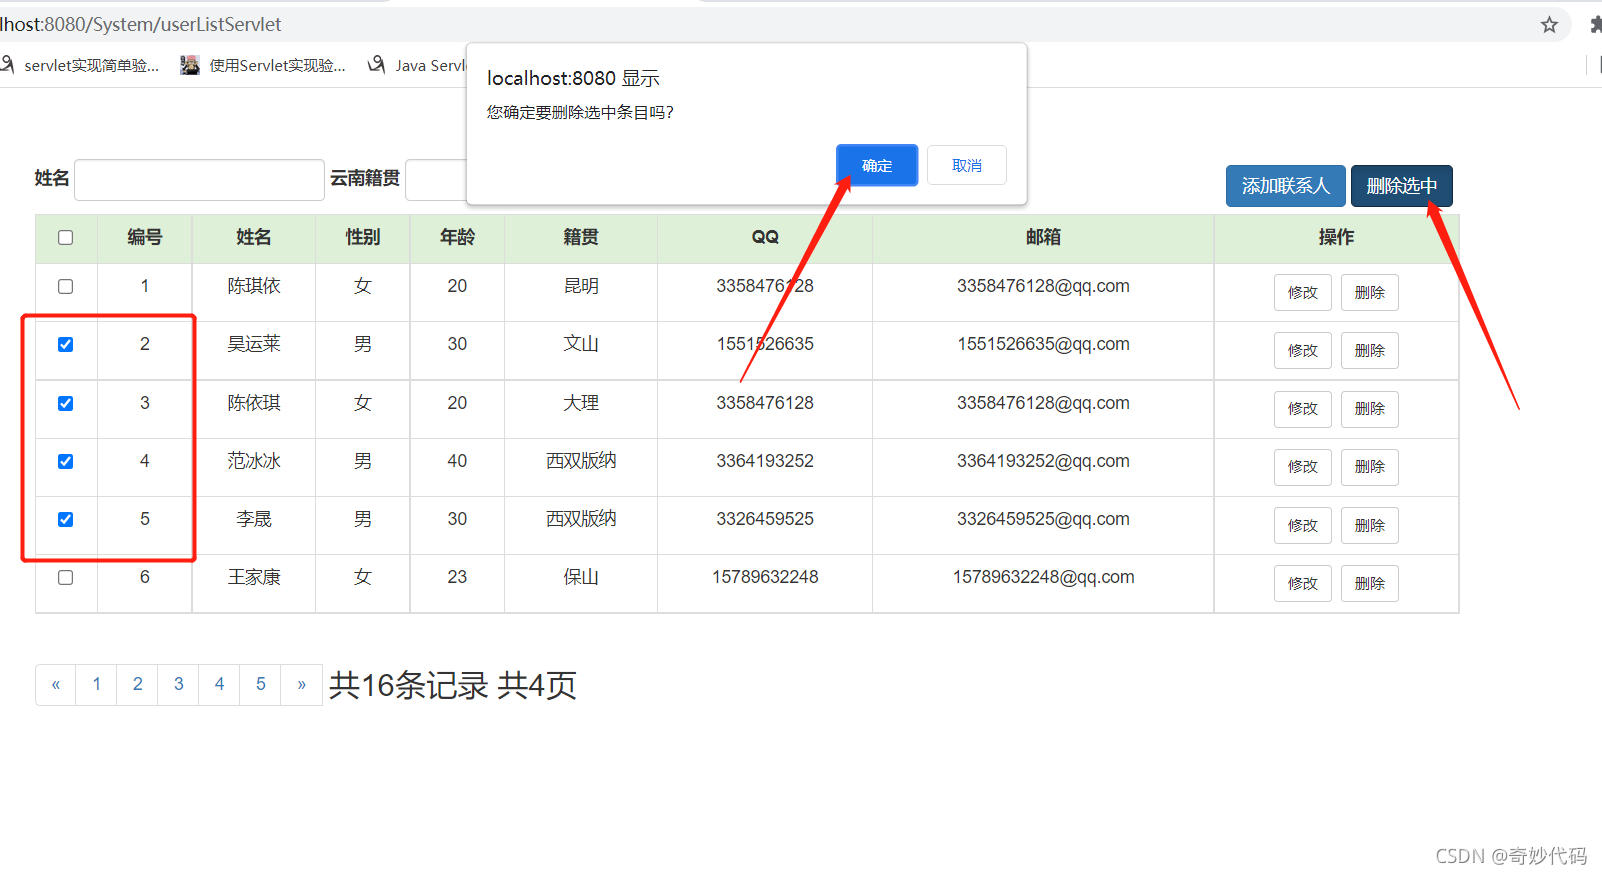
Task: Click 删除 for row 李晟
Action: [x=1370, y=526]
